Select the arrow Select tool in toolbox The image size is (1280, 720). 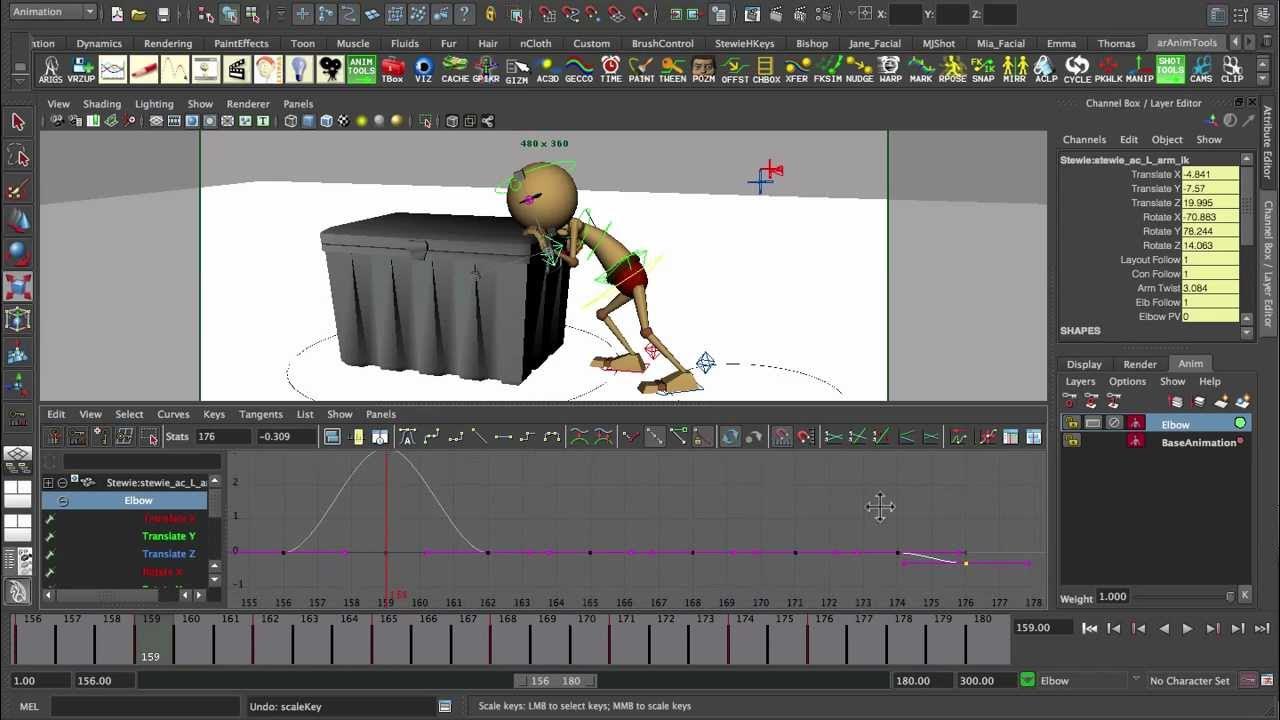point(18,122)
